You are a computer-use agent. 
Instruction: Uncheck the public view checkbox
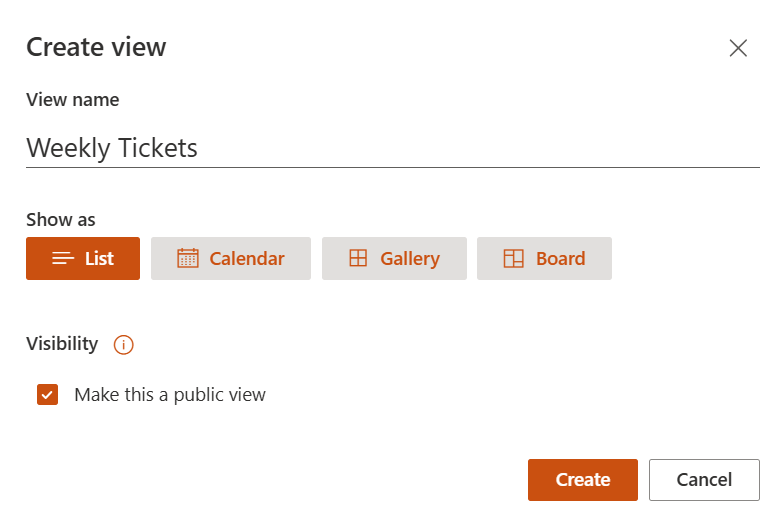point(47,394)
